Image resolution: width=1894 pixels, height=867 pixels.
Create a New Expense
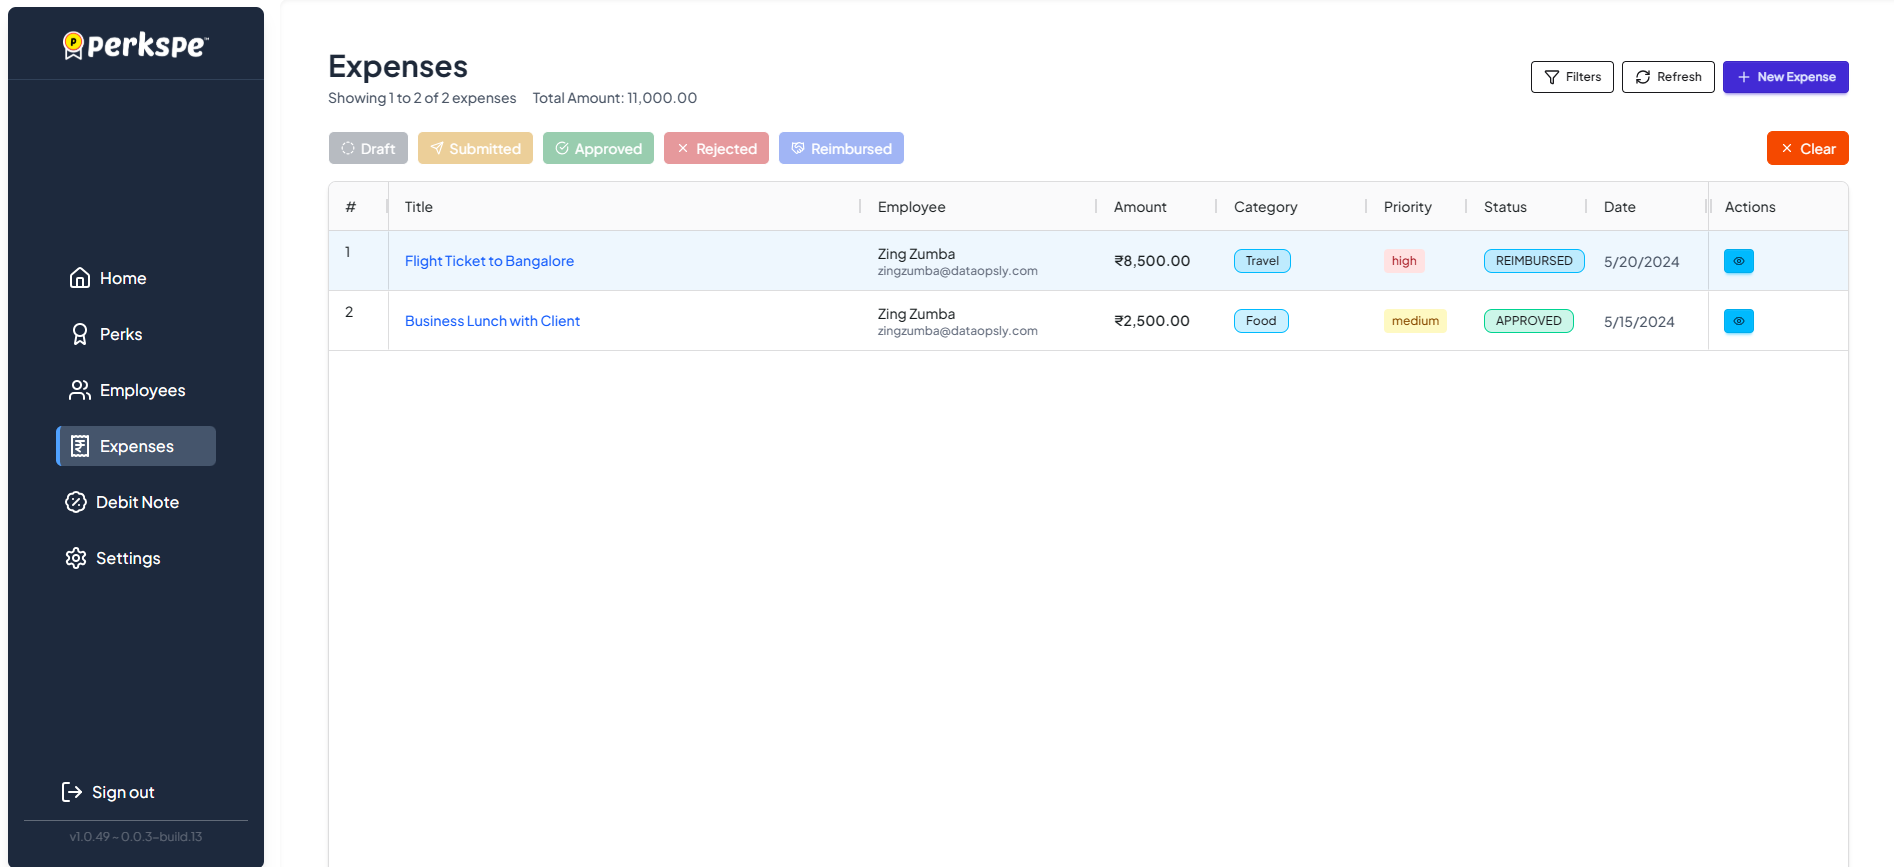coord(1785,77)
